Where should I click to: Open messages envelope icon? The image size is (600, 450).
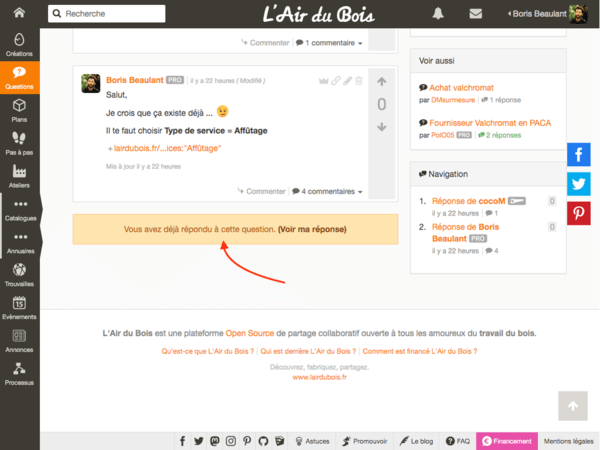(x=475, y=14)
